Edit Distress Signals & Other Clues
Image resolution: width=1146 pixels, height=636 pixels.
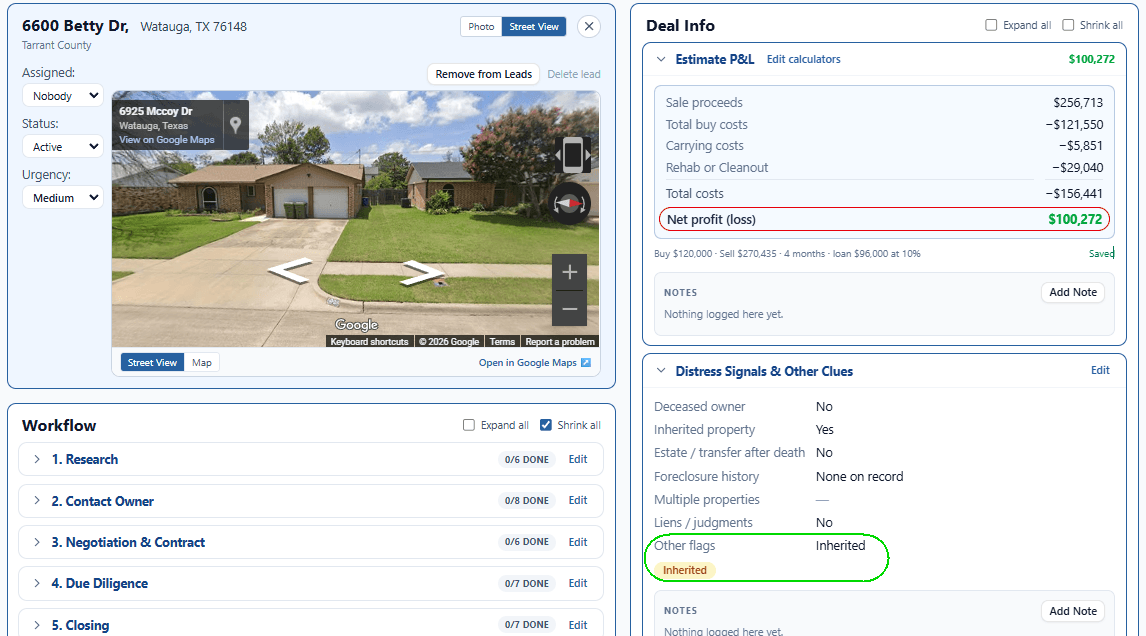pos(1100,371)
